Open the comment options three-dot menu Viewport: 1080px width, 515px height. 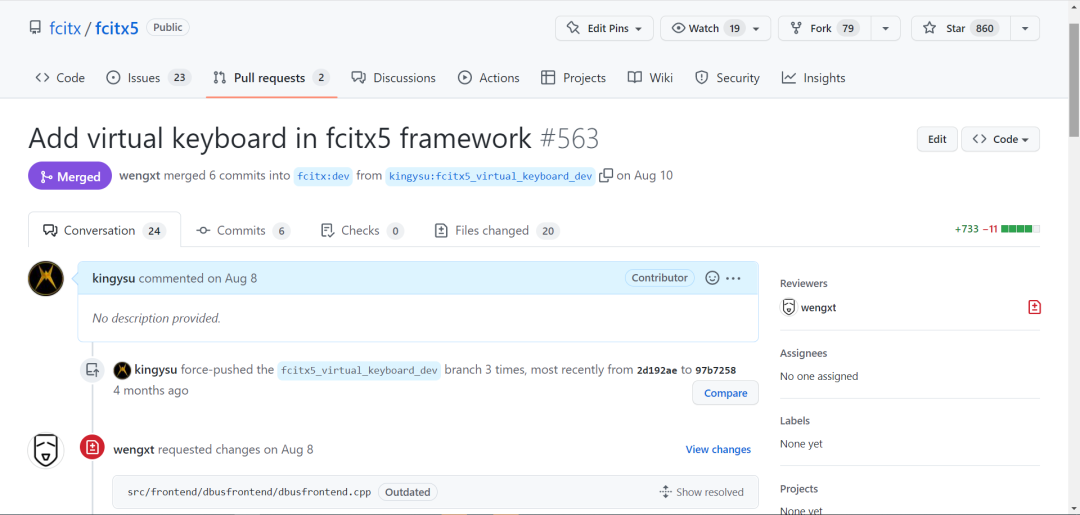(734, 278)
